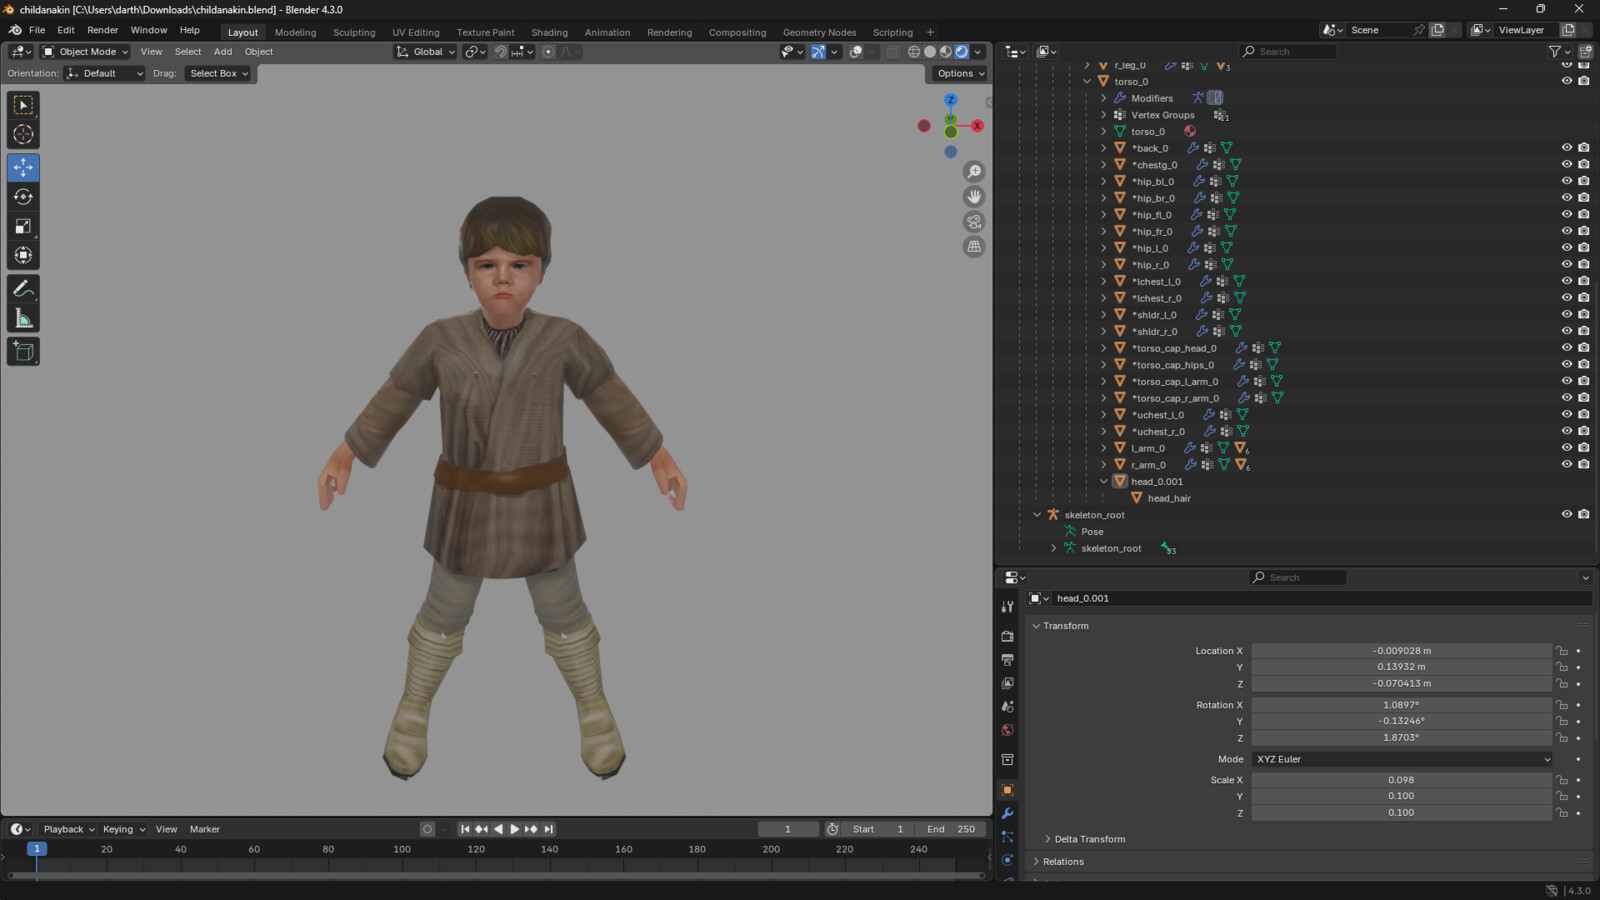
Task: Toggle snapping magnet icon
Action: (501, 52)
